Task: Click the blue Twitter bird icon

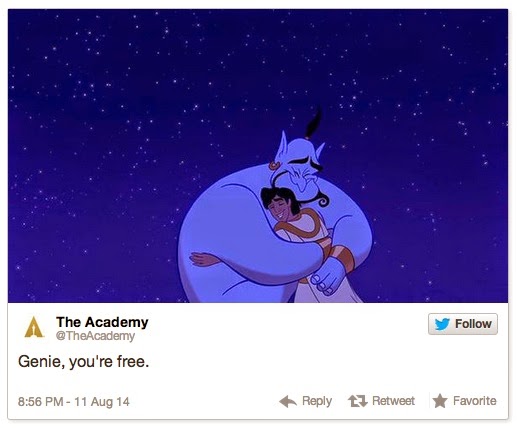Action: [442, 324]
